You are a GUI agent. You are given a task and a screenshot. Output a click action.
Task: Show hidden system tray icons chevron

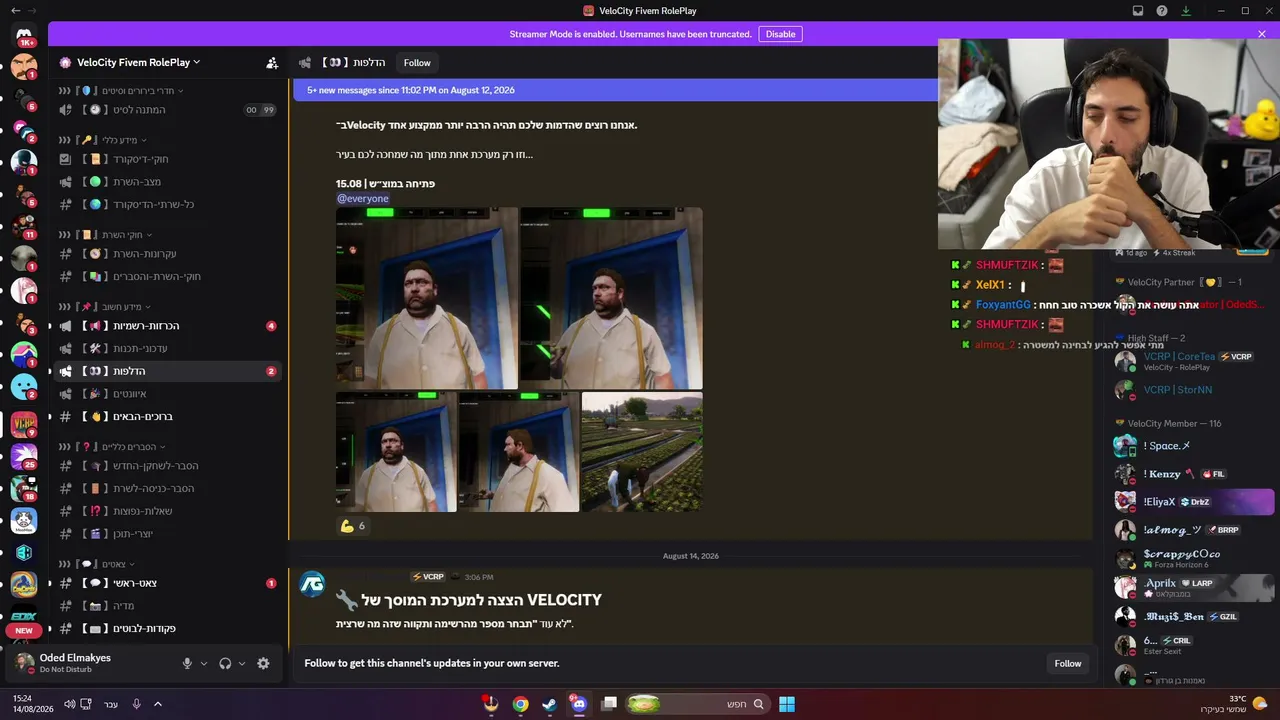pos(158,704)
